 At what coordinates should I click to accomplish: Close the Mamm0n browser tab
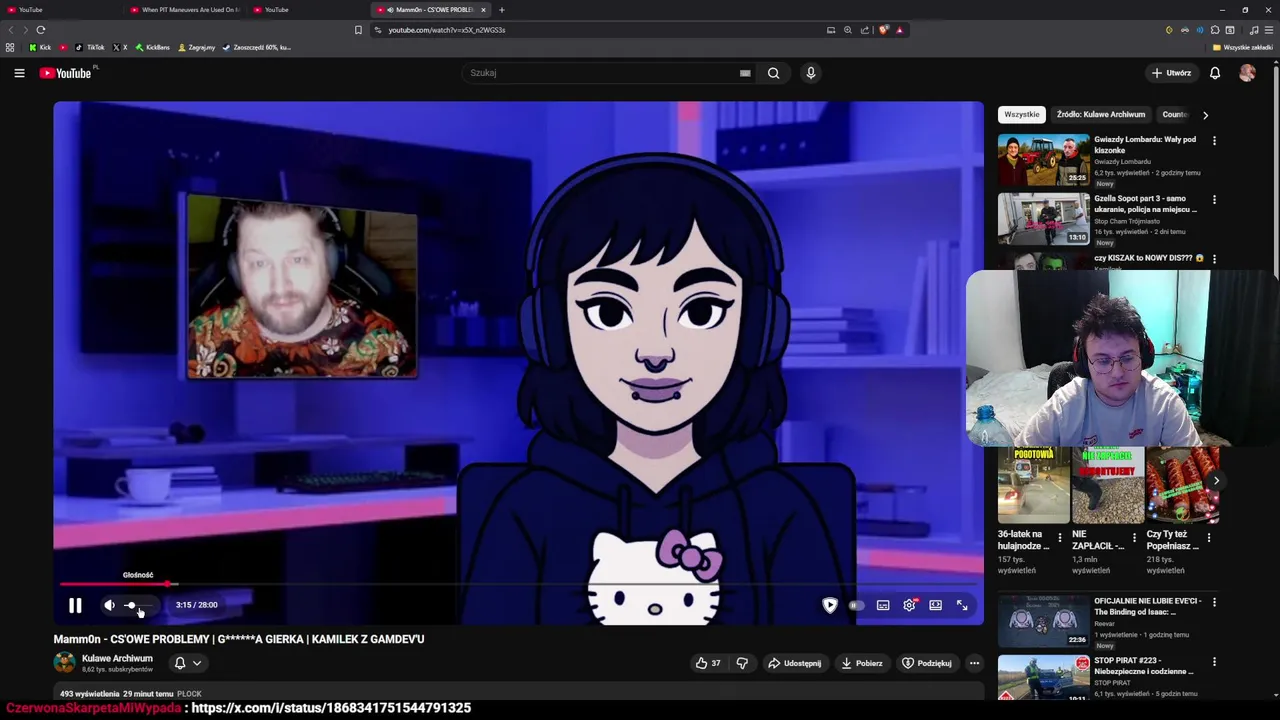[x=483, y=10]
